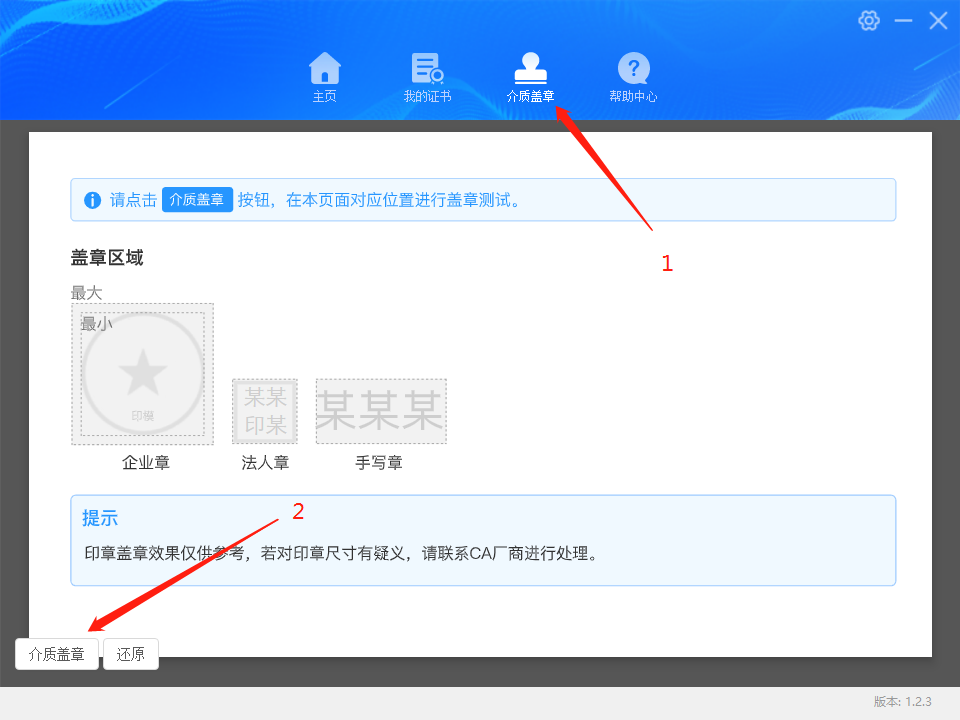960x720 pixels.
Task: Close the application window
Action: 938,21
